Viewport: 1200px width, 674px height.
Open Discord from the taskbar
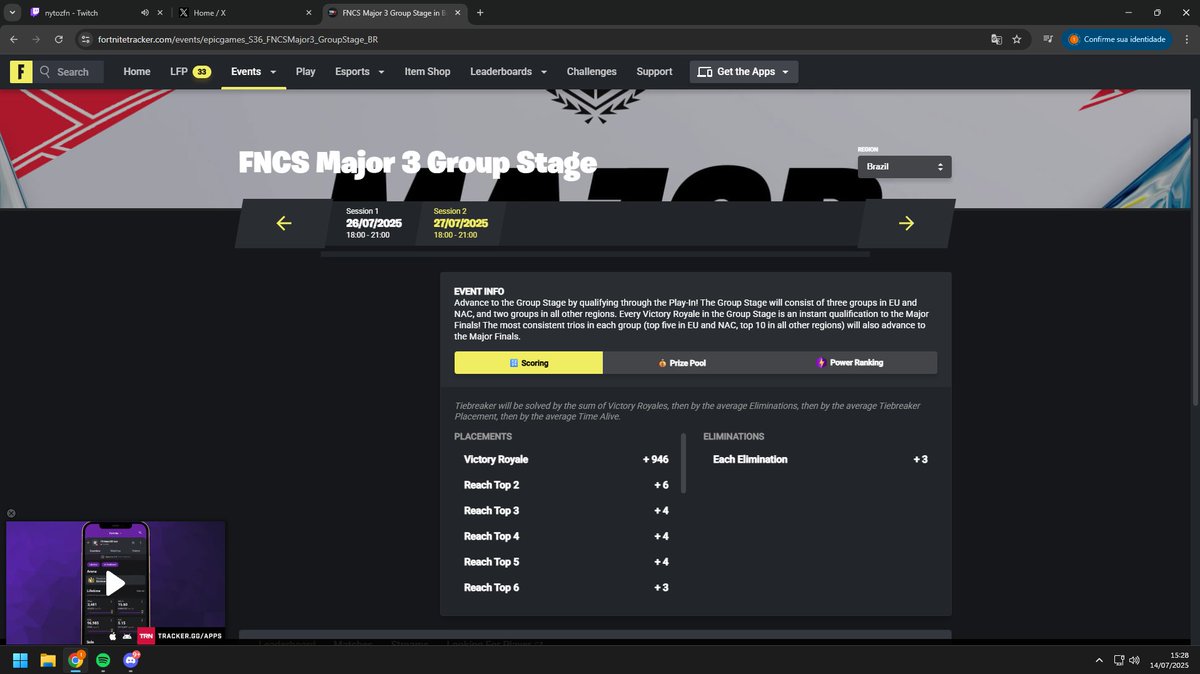pyautogui.click(x=130, y=660)
